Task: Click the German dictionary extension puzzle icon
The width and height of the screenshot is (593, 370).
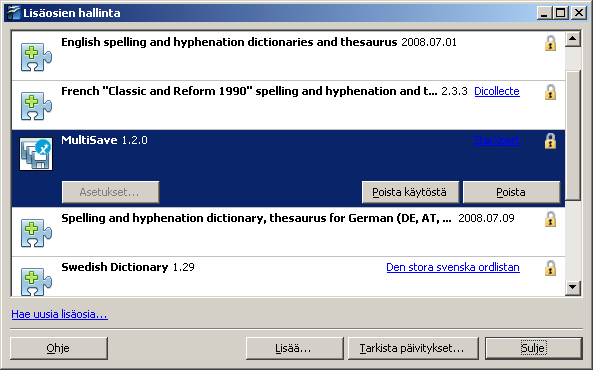Action: [x=36, y=233]
